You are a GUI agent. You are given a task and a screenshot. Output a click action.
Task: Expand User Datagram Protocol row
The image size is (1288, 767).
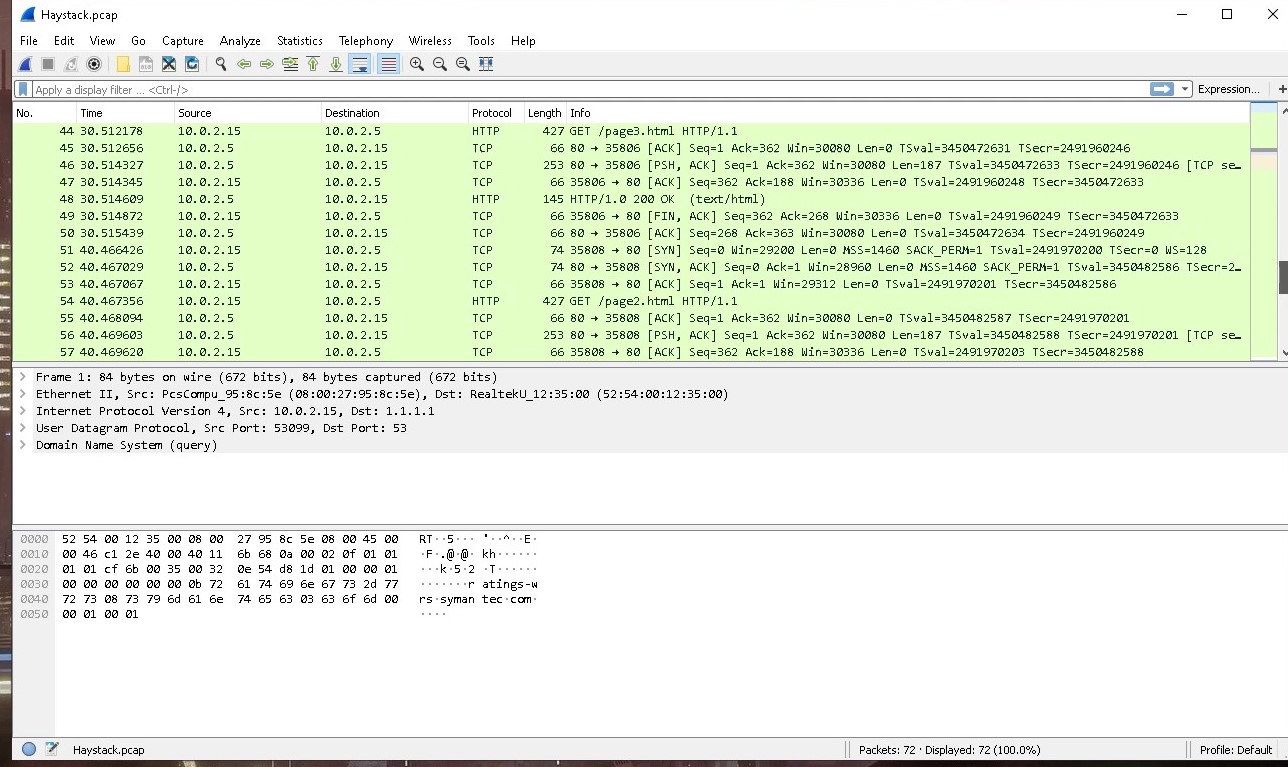pos(23,428)
